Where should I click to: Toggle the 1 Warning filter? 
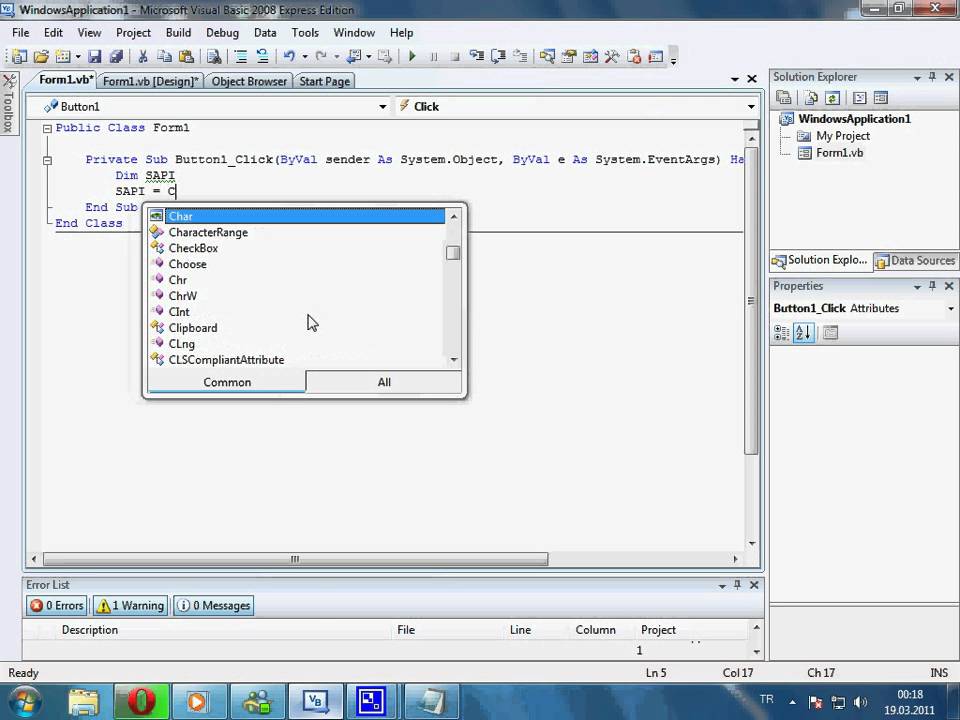click(131, 606)
